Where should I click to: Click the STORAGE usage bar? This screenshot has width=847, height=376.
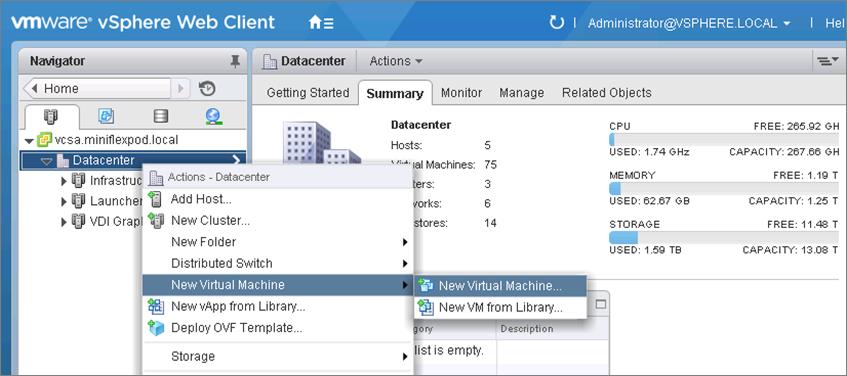724,238
